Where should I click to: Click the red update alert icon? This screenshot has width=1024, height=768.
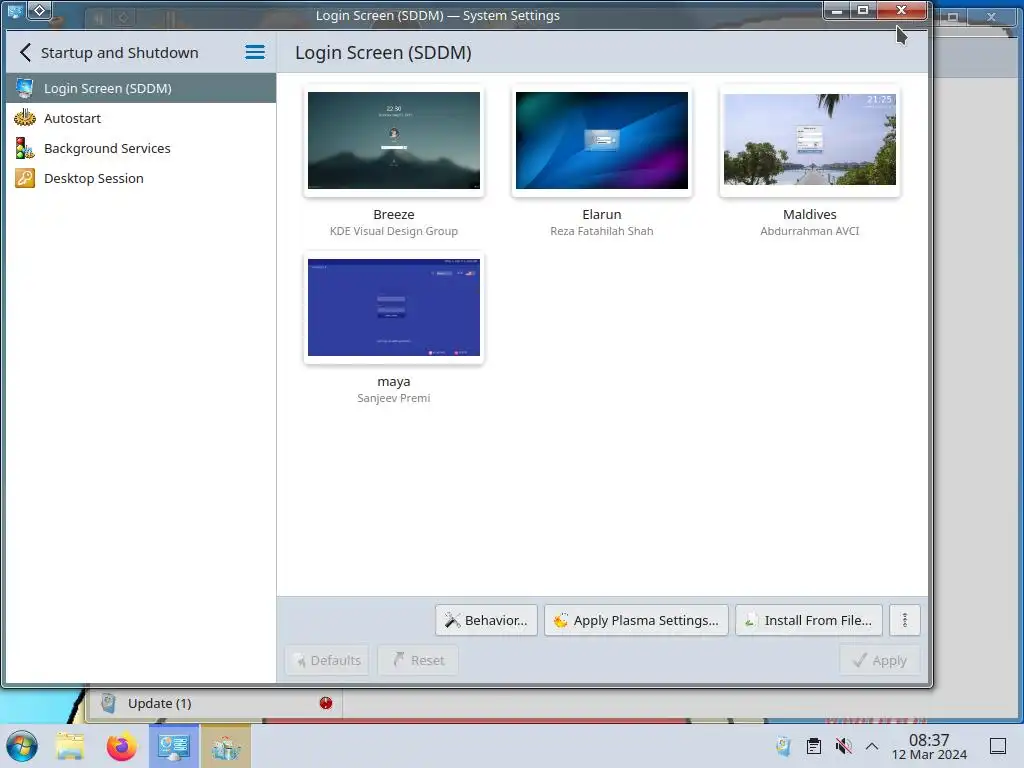(326, 703)
